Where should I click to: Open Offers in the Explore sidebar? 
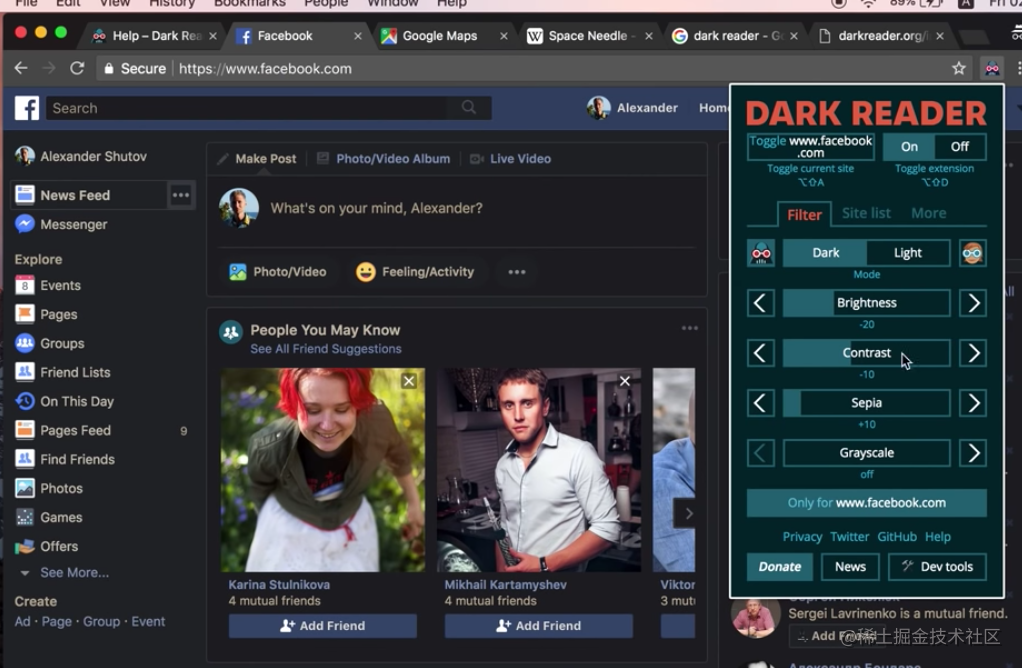[x=46, y=546]
